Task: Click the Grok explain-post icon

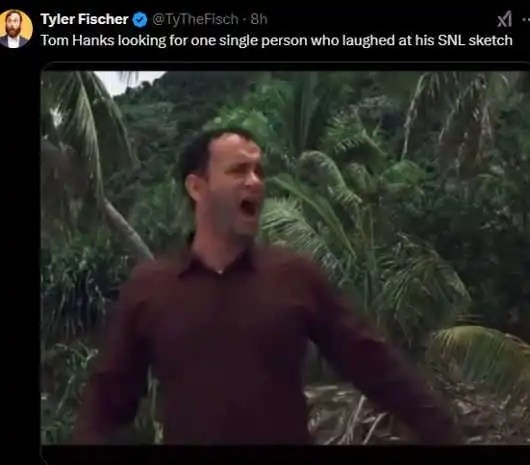Action: pos(504,19)
